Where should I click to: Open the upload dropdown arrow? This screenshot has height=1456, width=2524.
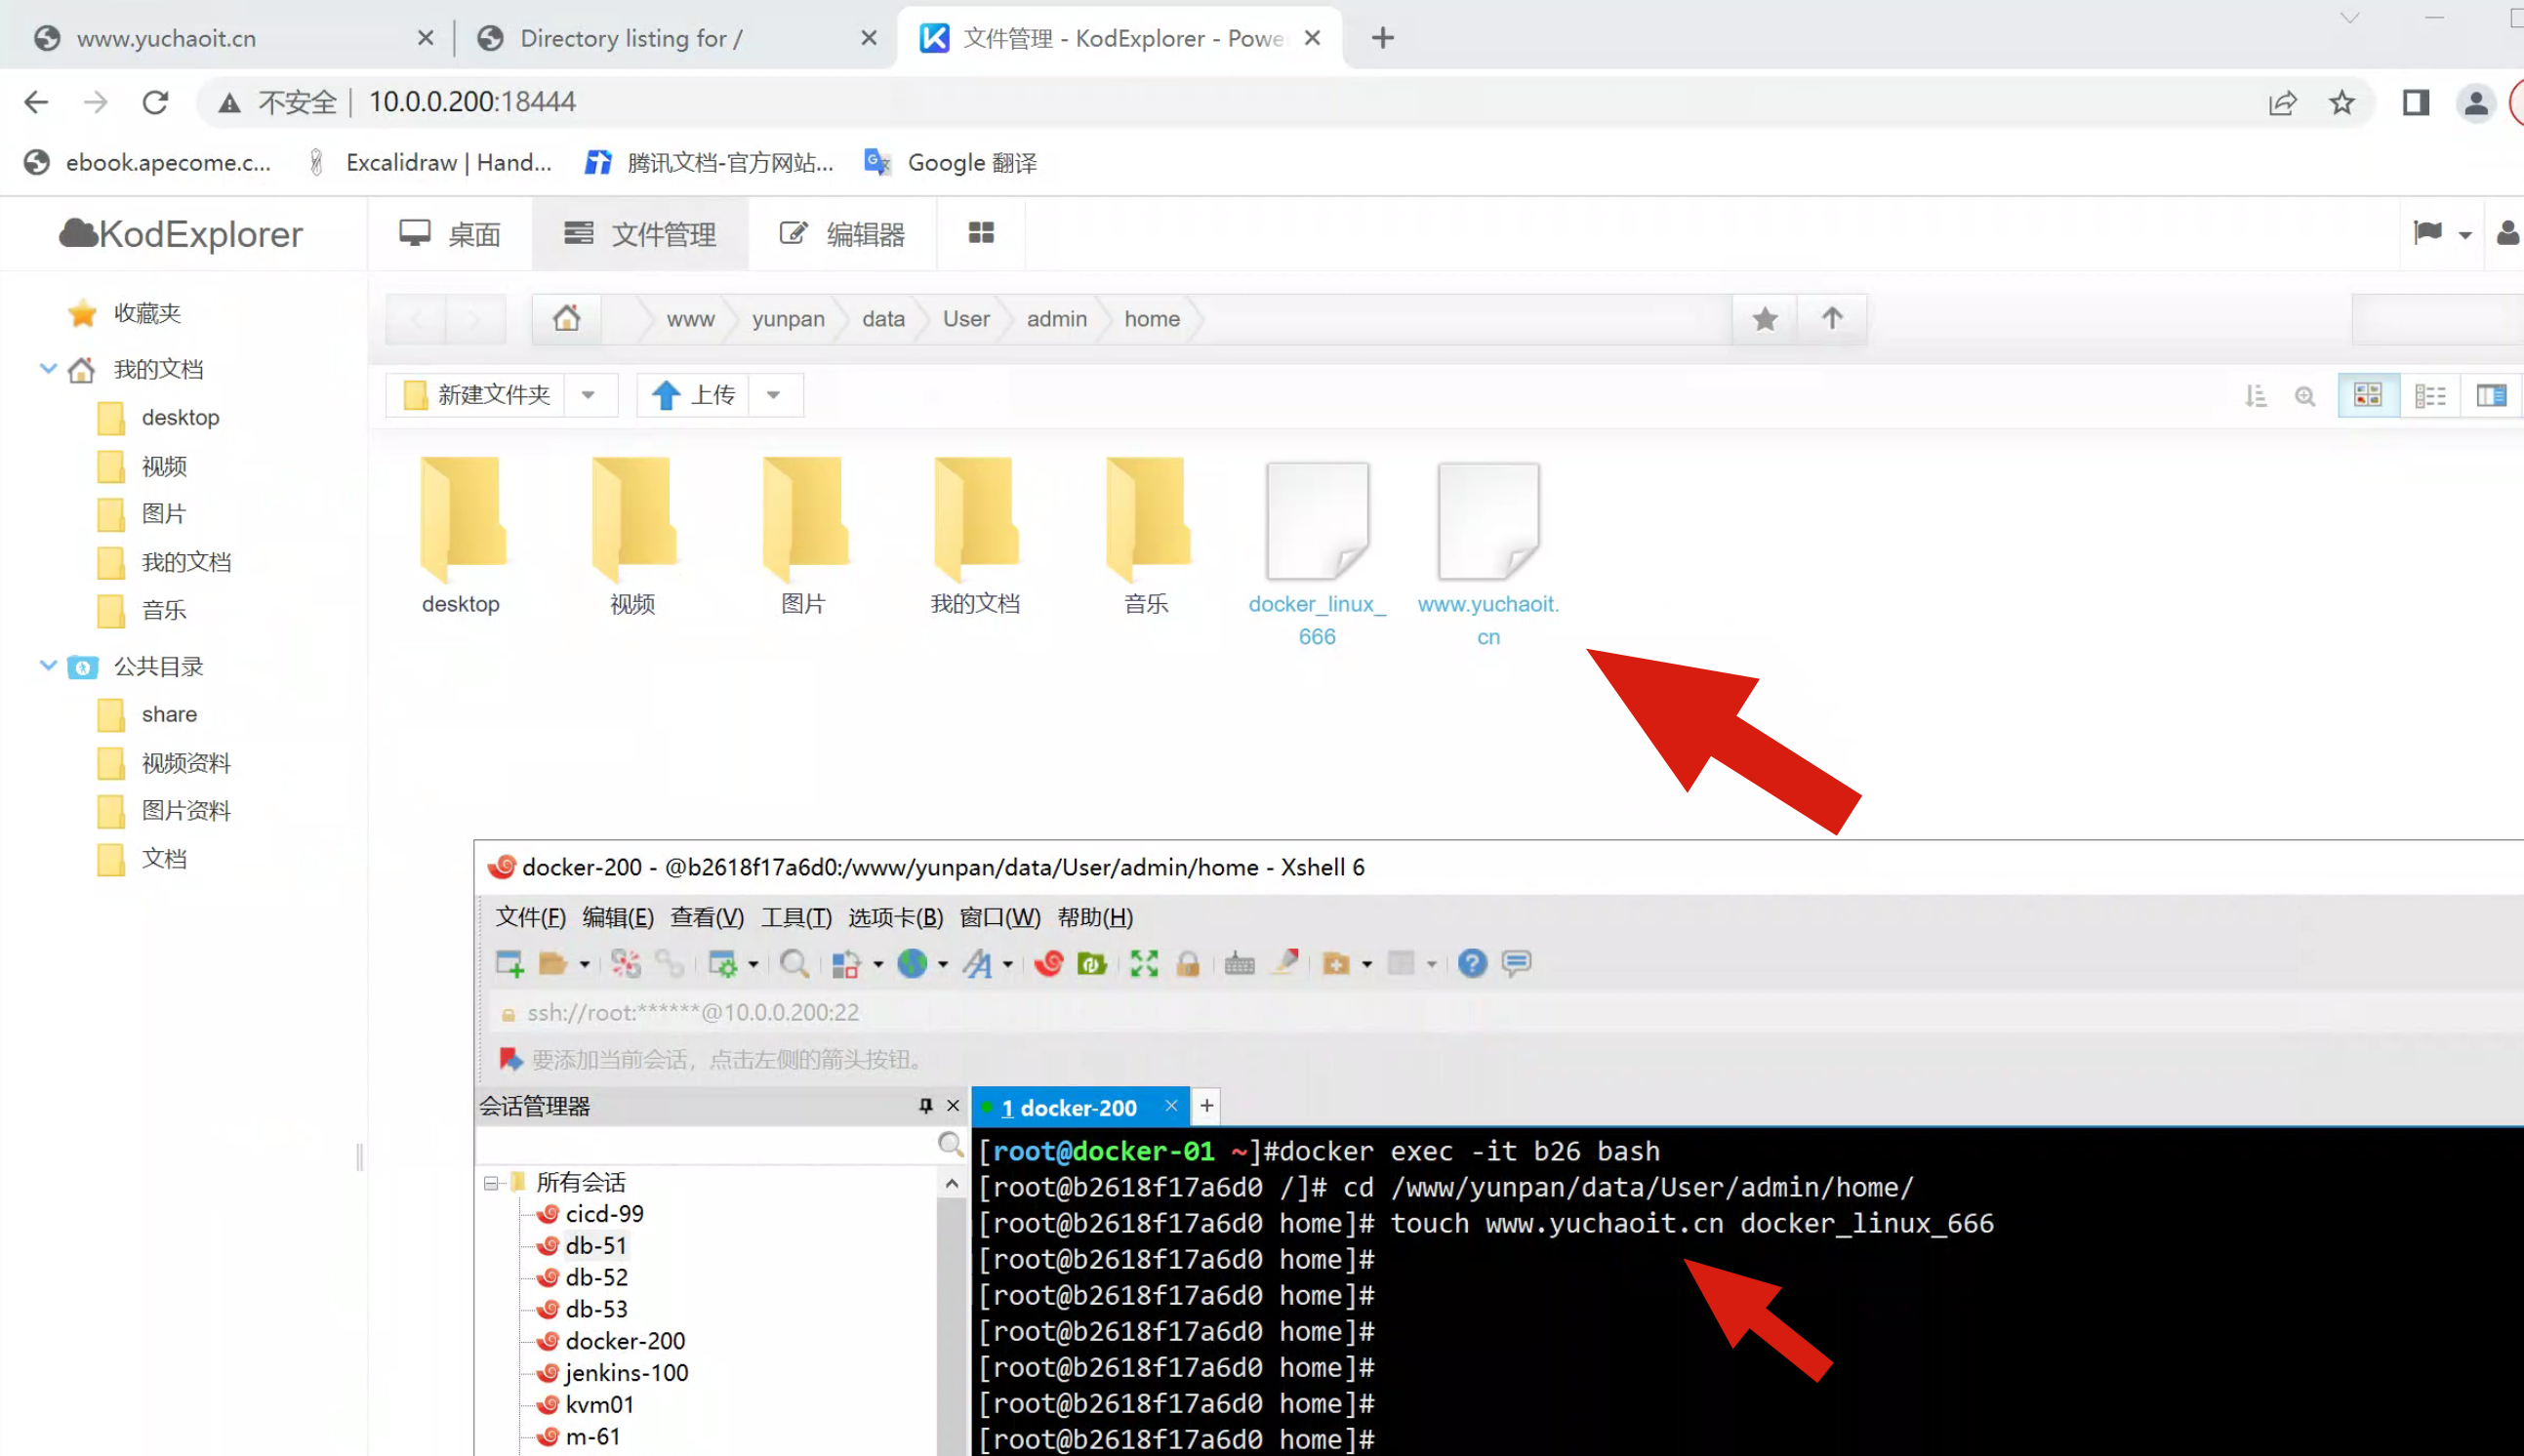point(773,395)
